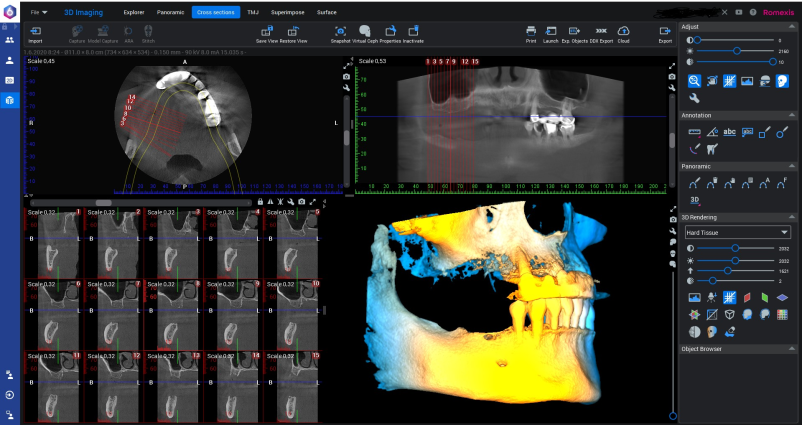
Task: Open the File menu
Action: (x=38, y=12)
